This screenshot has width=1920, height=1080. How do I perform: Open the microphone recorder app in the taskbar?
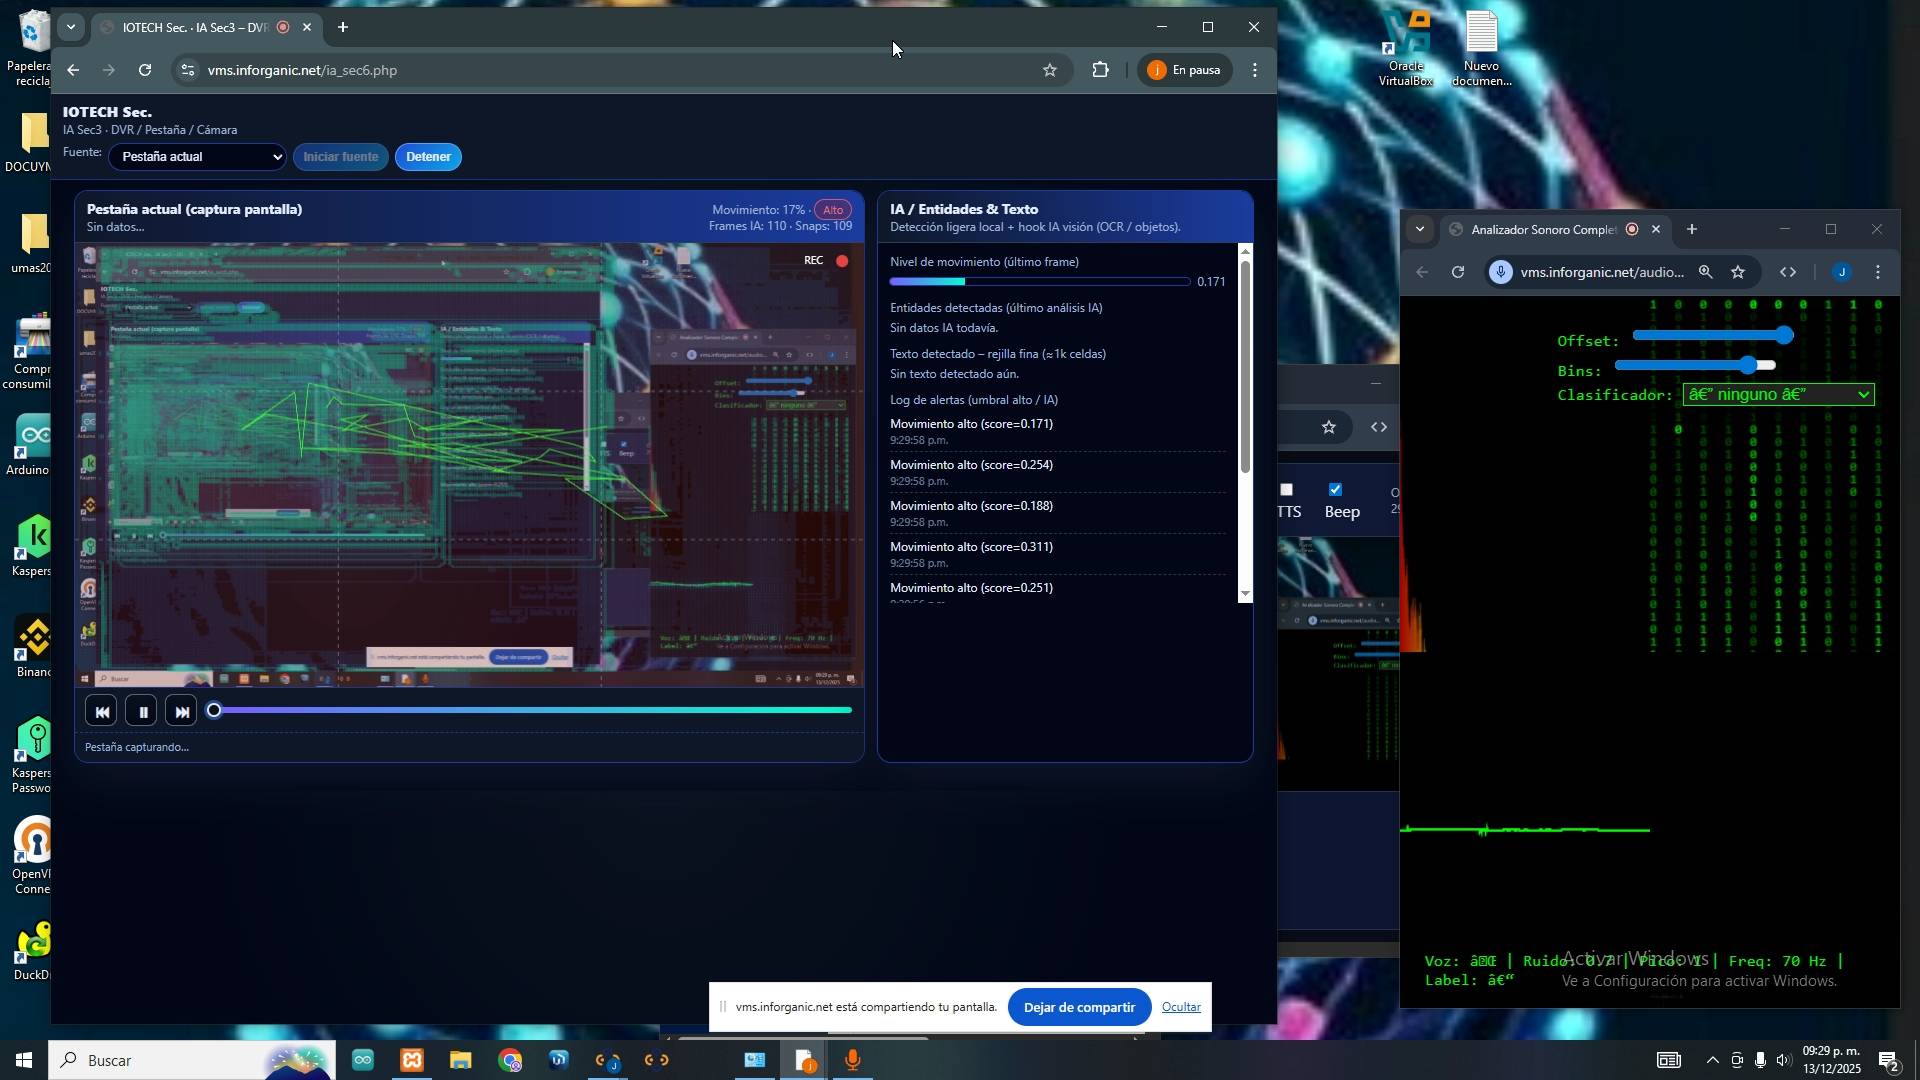(x=852, y=1060)
